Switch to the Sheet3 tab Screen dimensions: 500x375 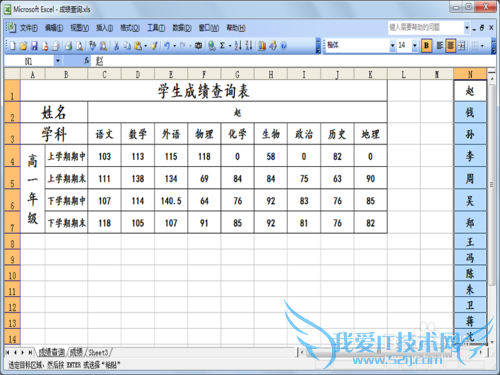click(x=98, y=352)
